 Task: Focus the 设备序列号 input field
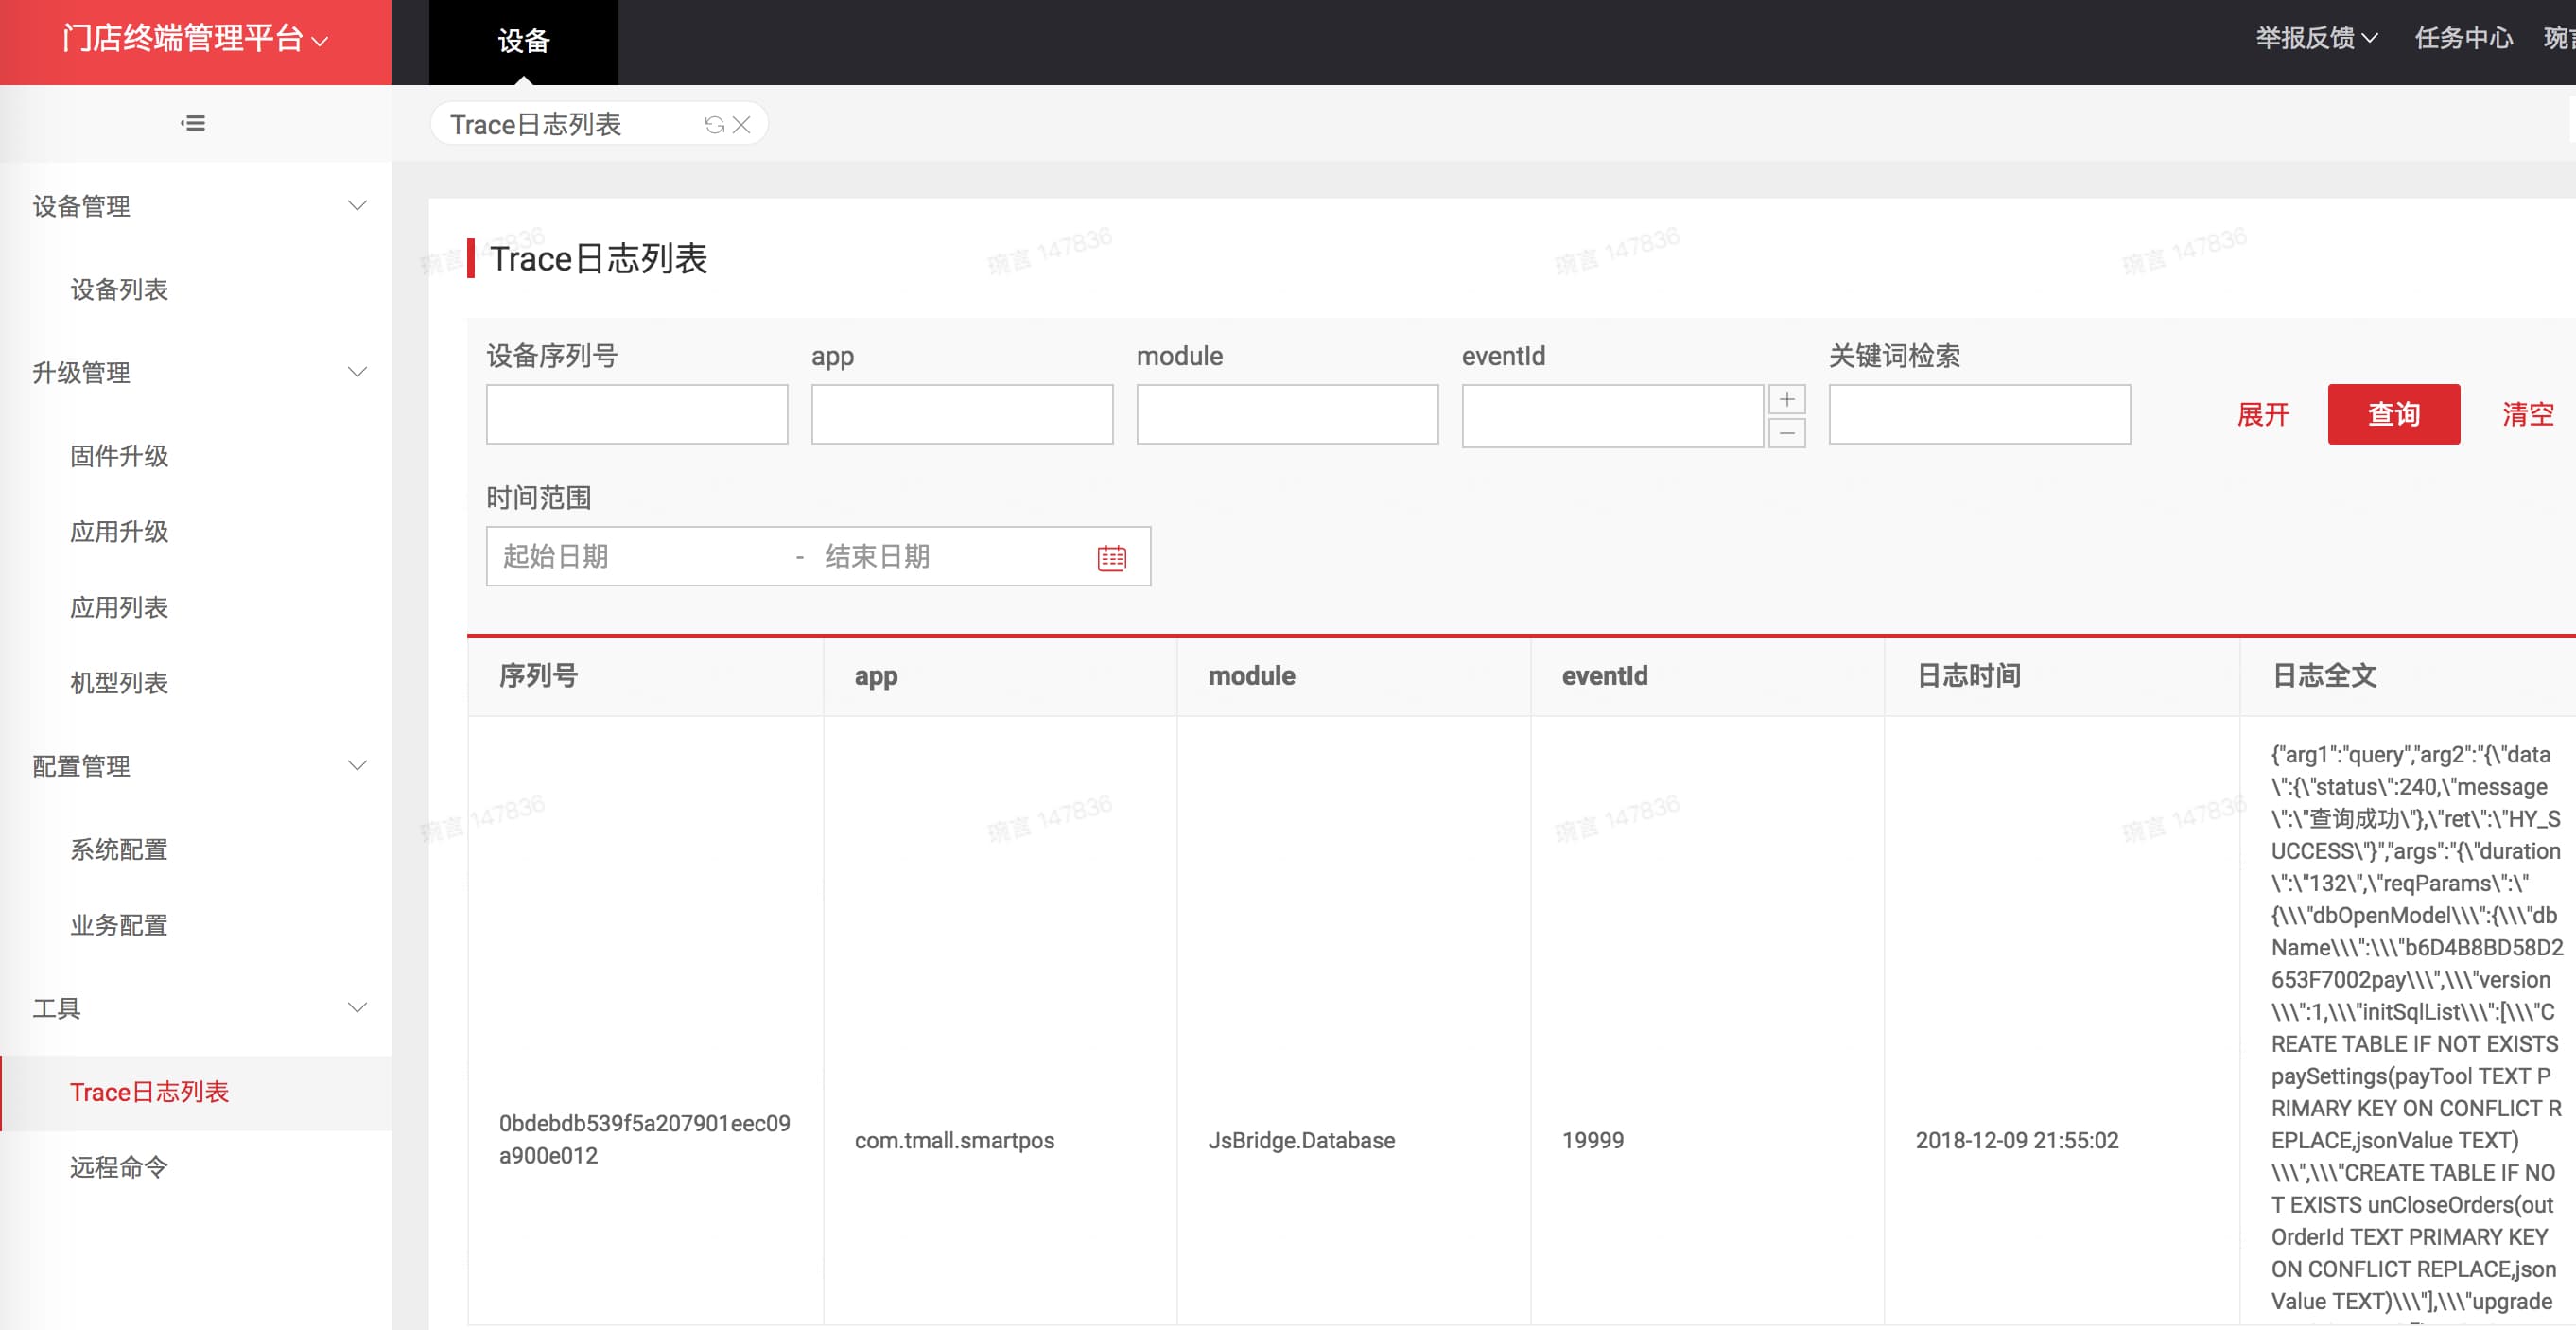click(x=636, y=414)
